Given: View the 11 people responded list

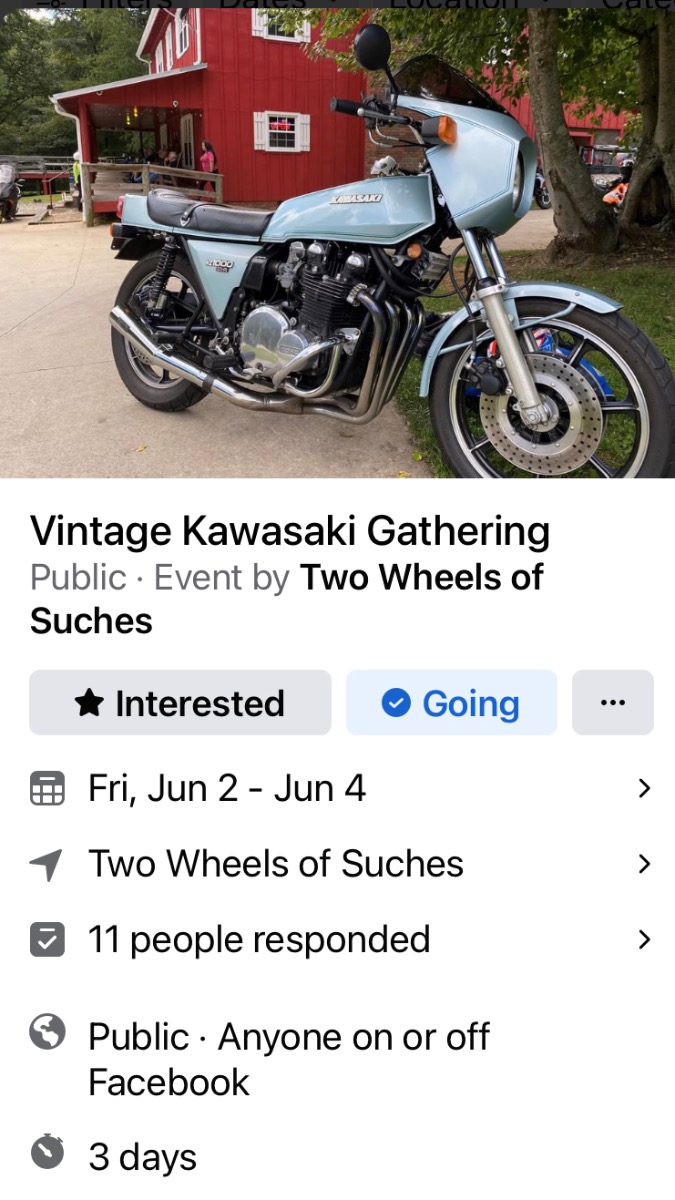Looking at the screenshot, I should (x=259, y=940).
